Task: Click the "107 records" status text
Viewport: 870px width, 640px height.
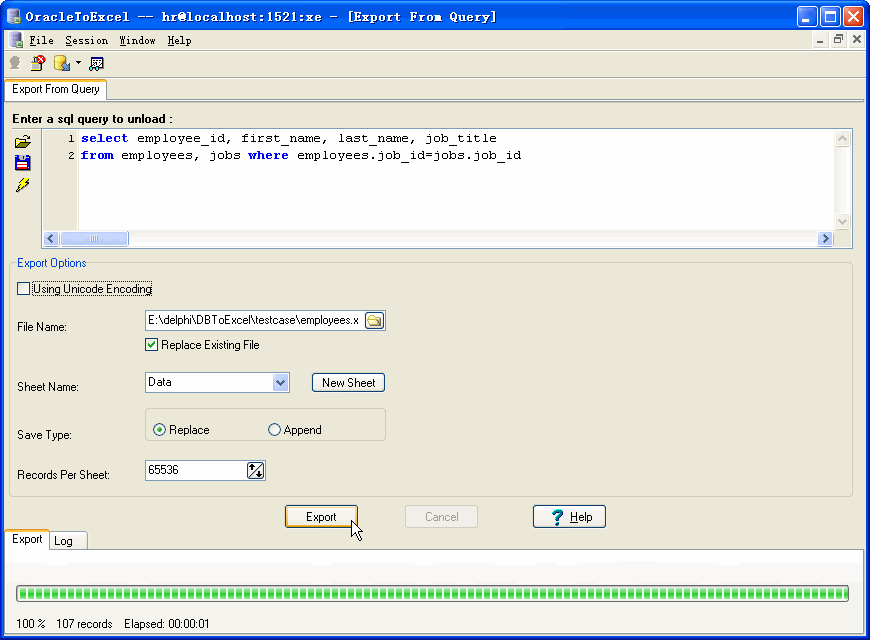Action: (x=84, y=624)
